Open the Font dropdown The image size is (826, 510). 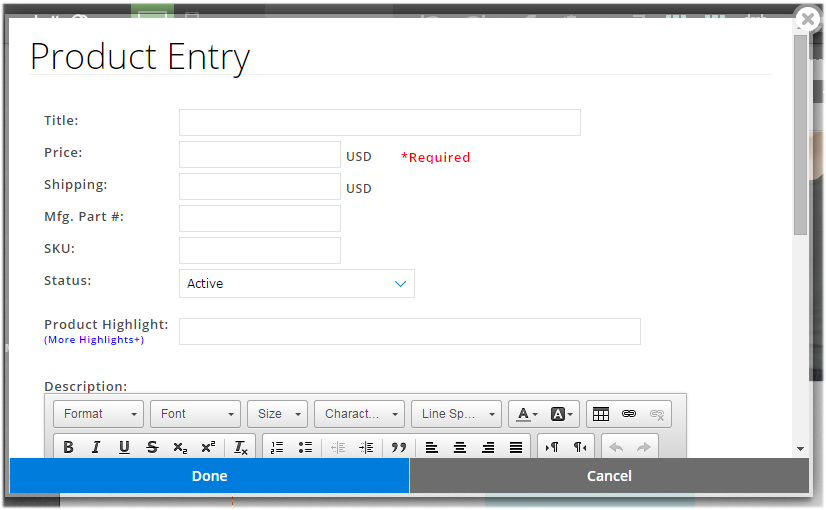pyautogui.click(x=195, y=414)
